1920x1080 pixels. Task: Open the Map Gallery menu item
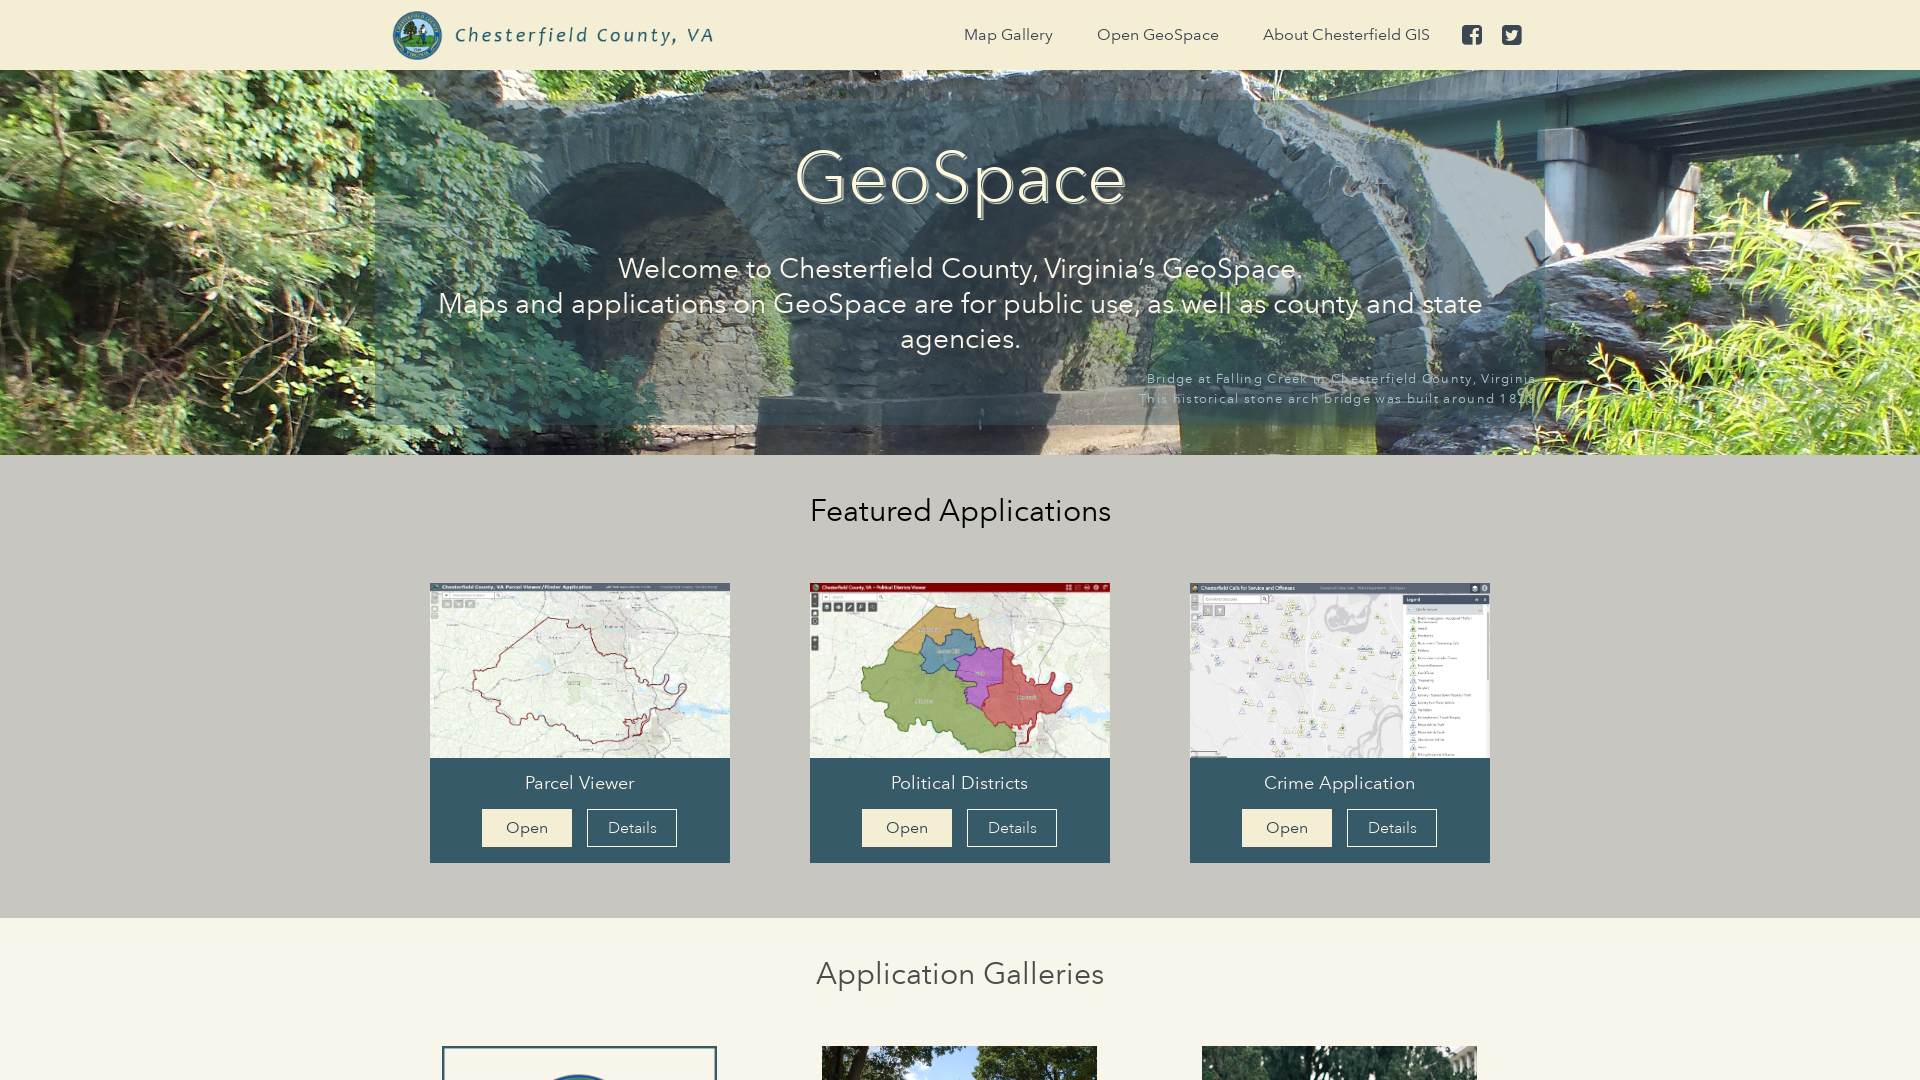pos(1008,35)
